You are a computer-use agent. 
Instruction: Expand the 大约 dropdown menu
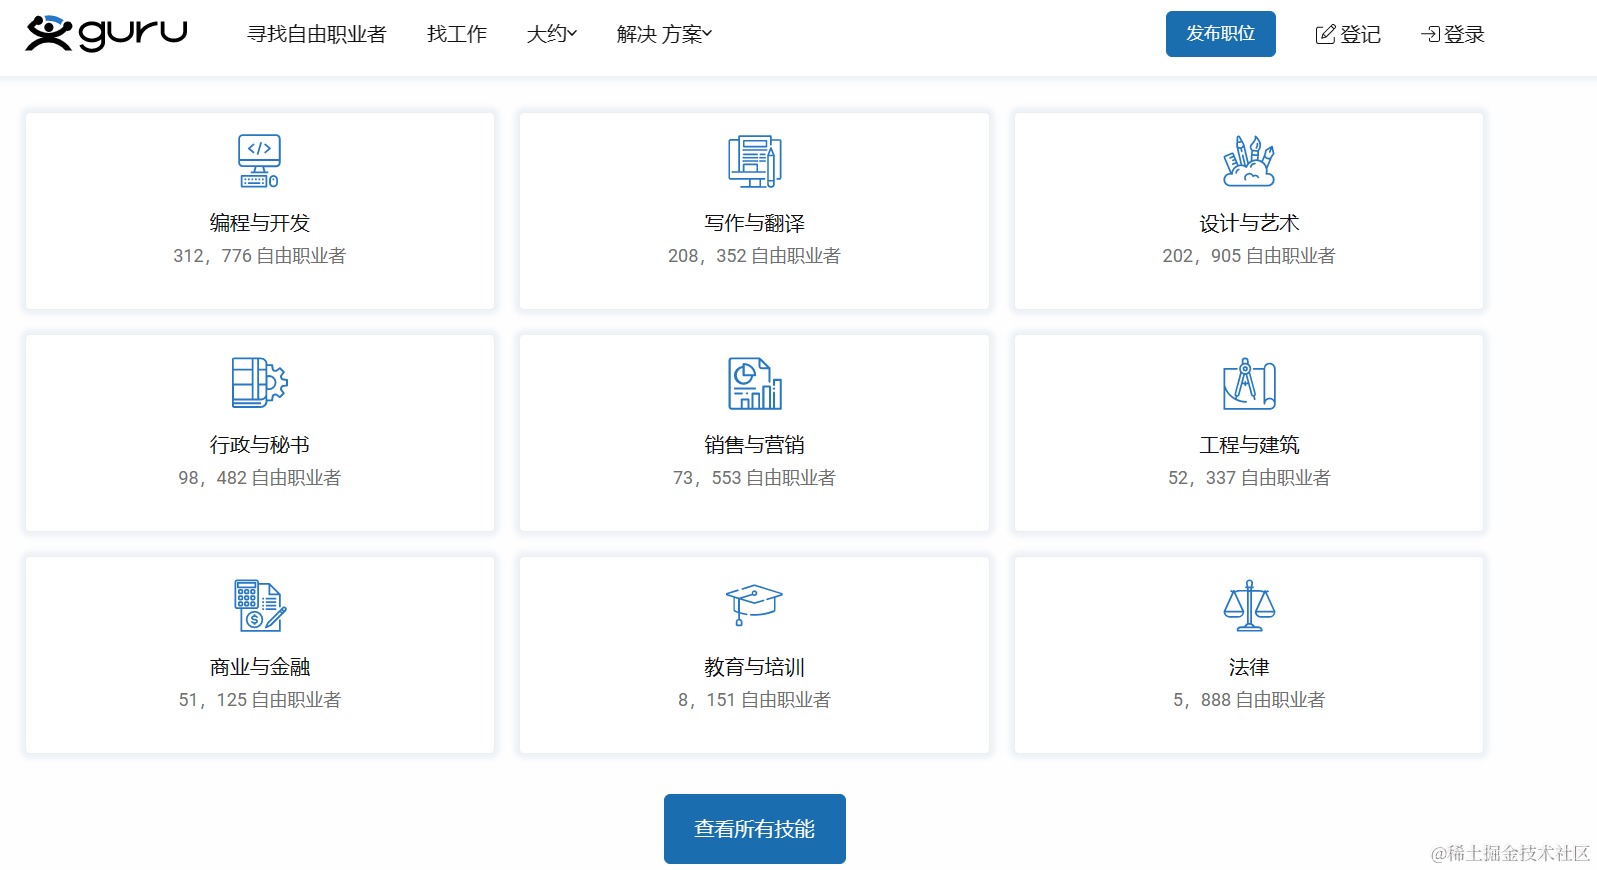click(552, 34)
